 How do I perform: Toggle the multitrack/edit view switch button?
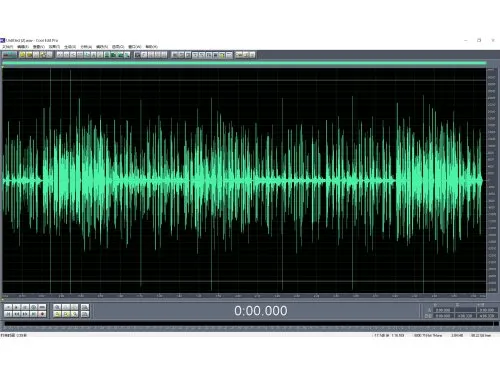click(x=9, y=55)
